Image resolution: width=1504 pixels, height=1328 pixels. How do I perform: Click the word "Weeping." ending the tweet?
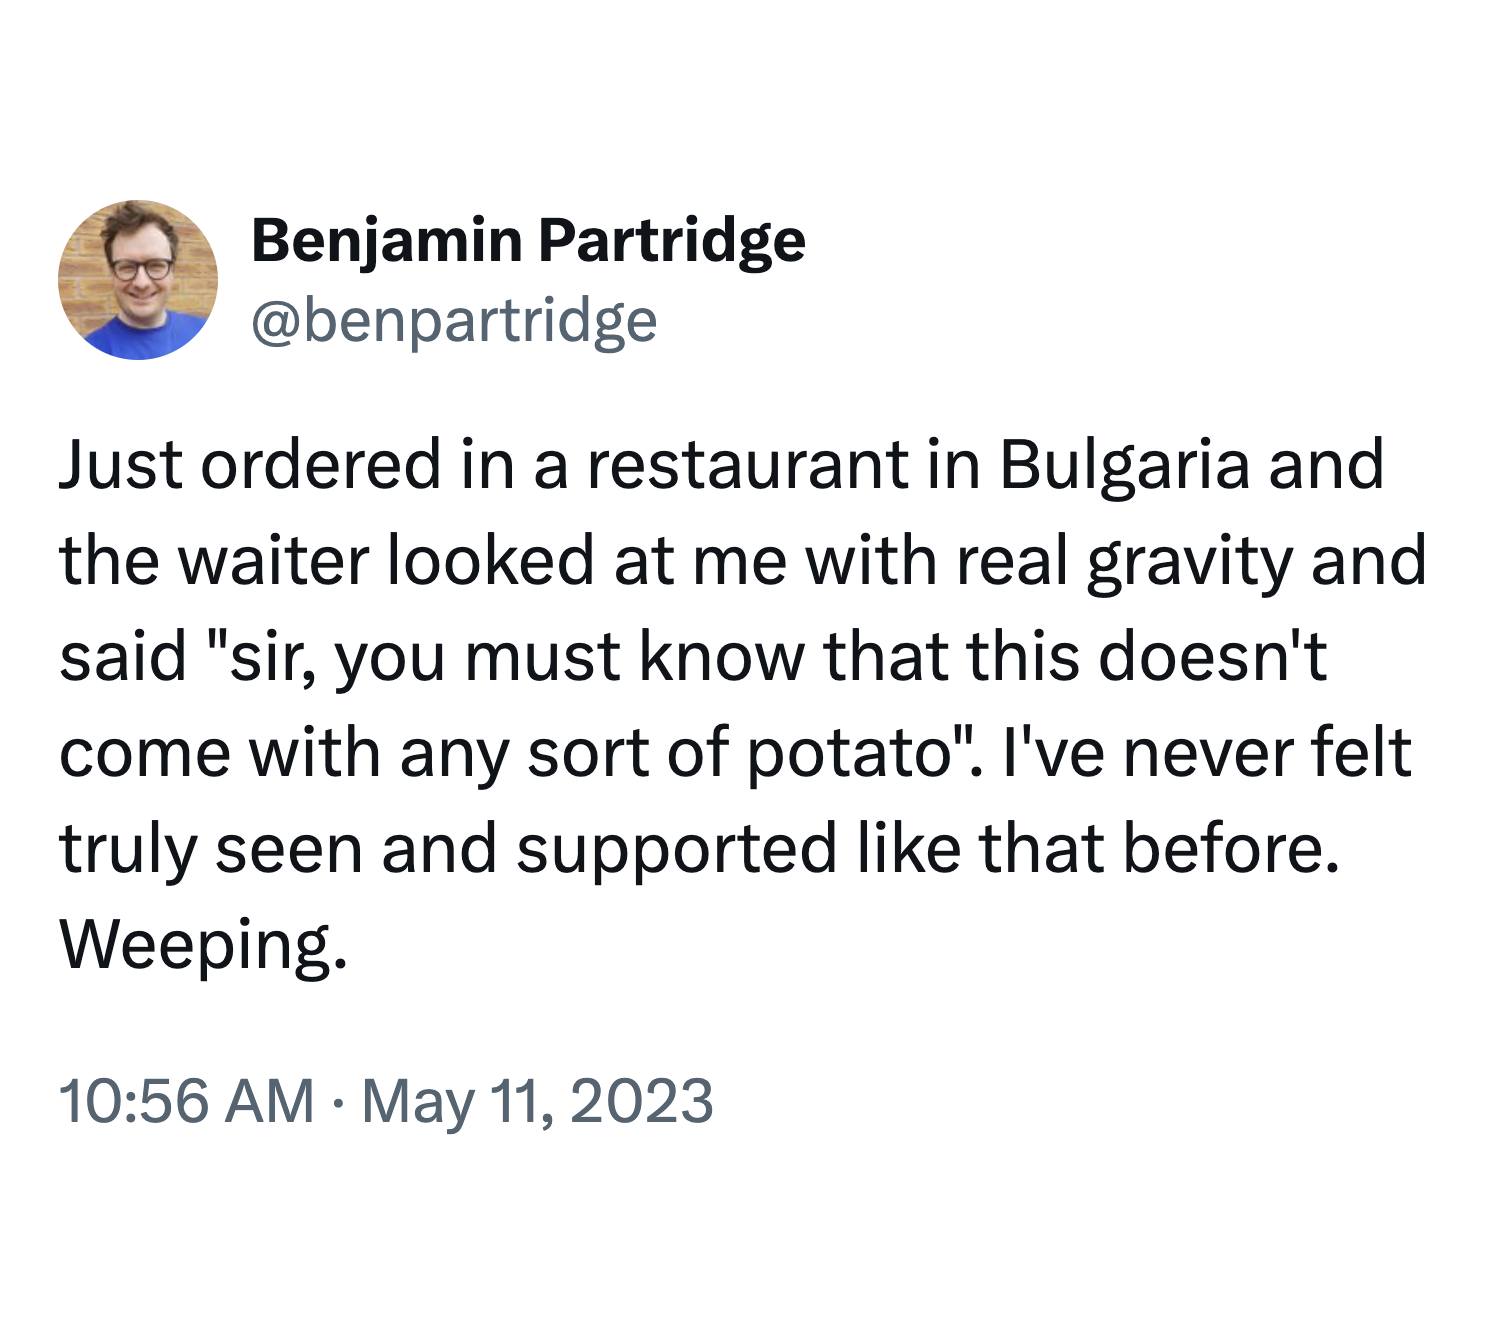pyautogui.click(x=204, y=945)
